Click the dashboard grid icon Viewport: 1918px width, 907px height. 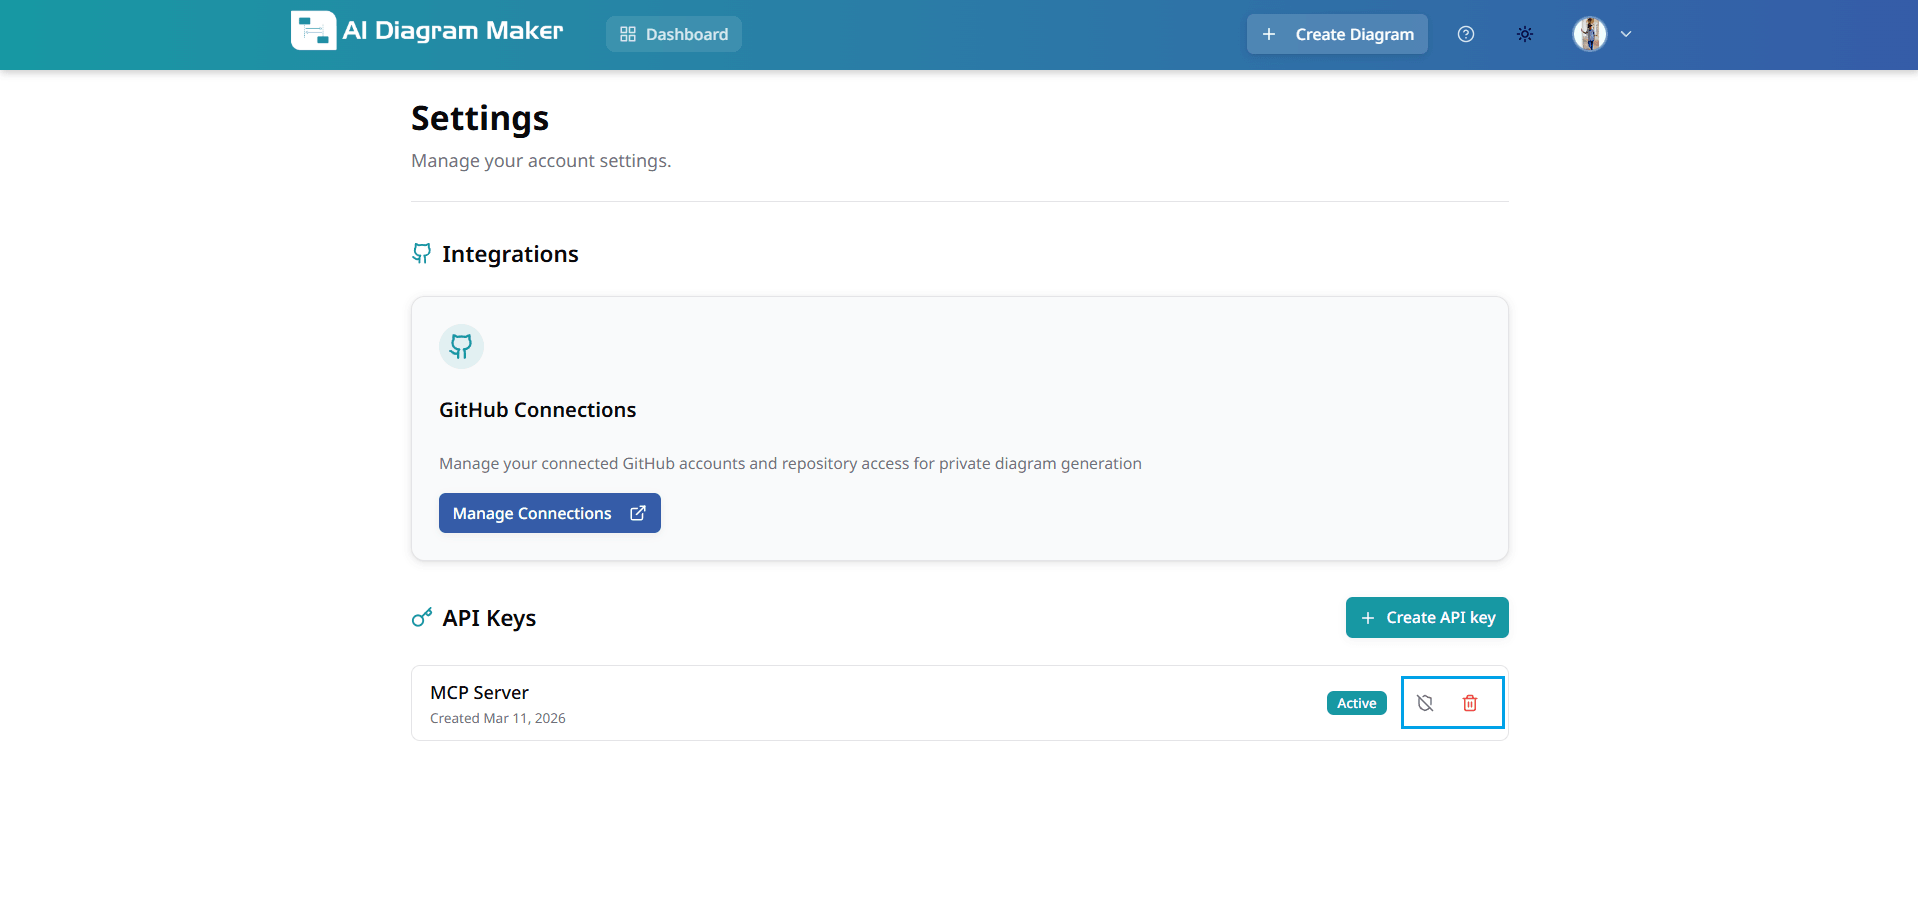tap(627, 33)
